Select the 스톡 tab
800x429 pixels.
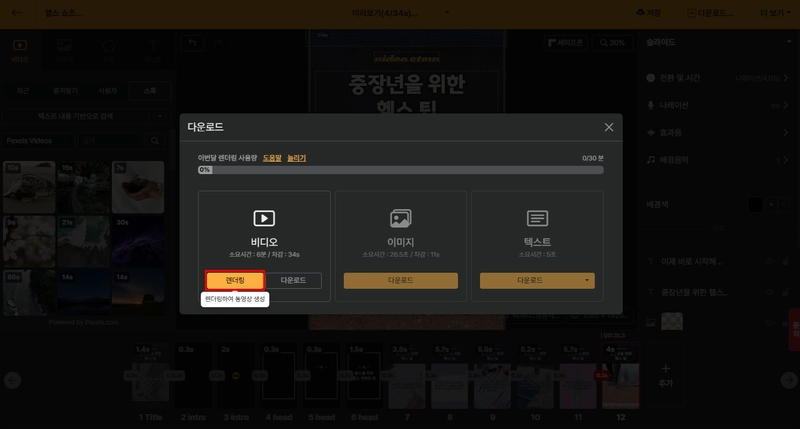(150, 91)
